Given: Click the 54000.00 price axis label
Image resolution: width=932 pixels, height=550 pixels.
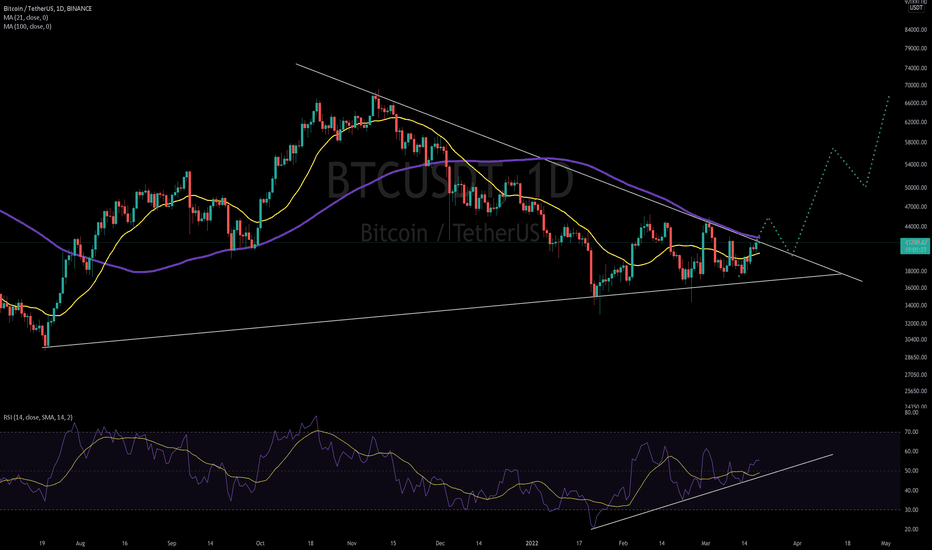Looking at the screenshot, I should 915,165.
